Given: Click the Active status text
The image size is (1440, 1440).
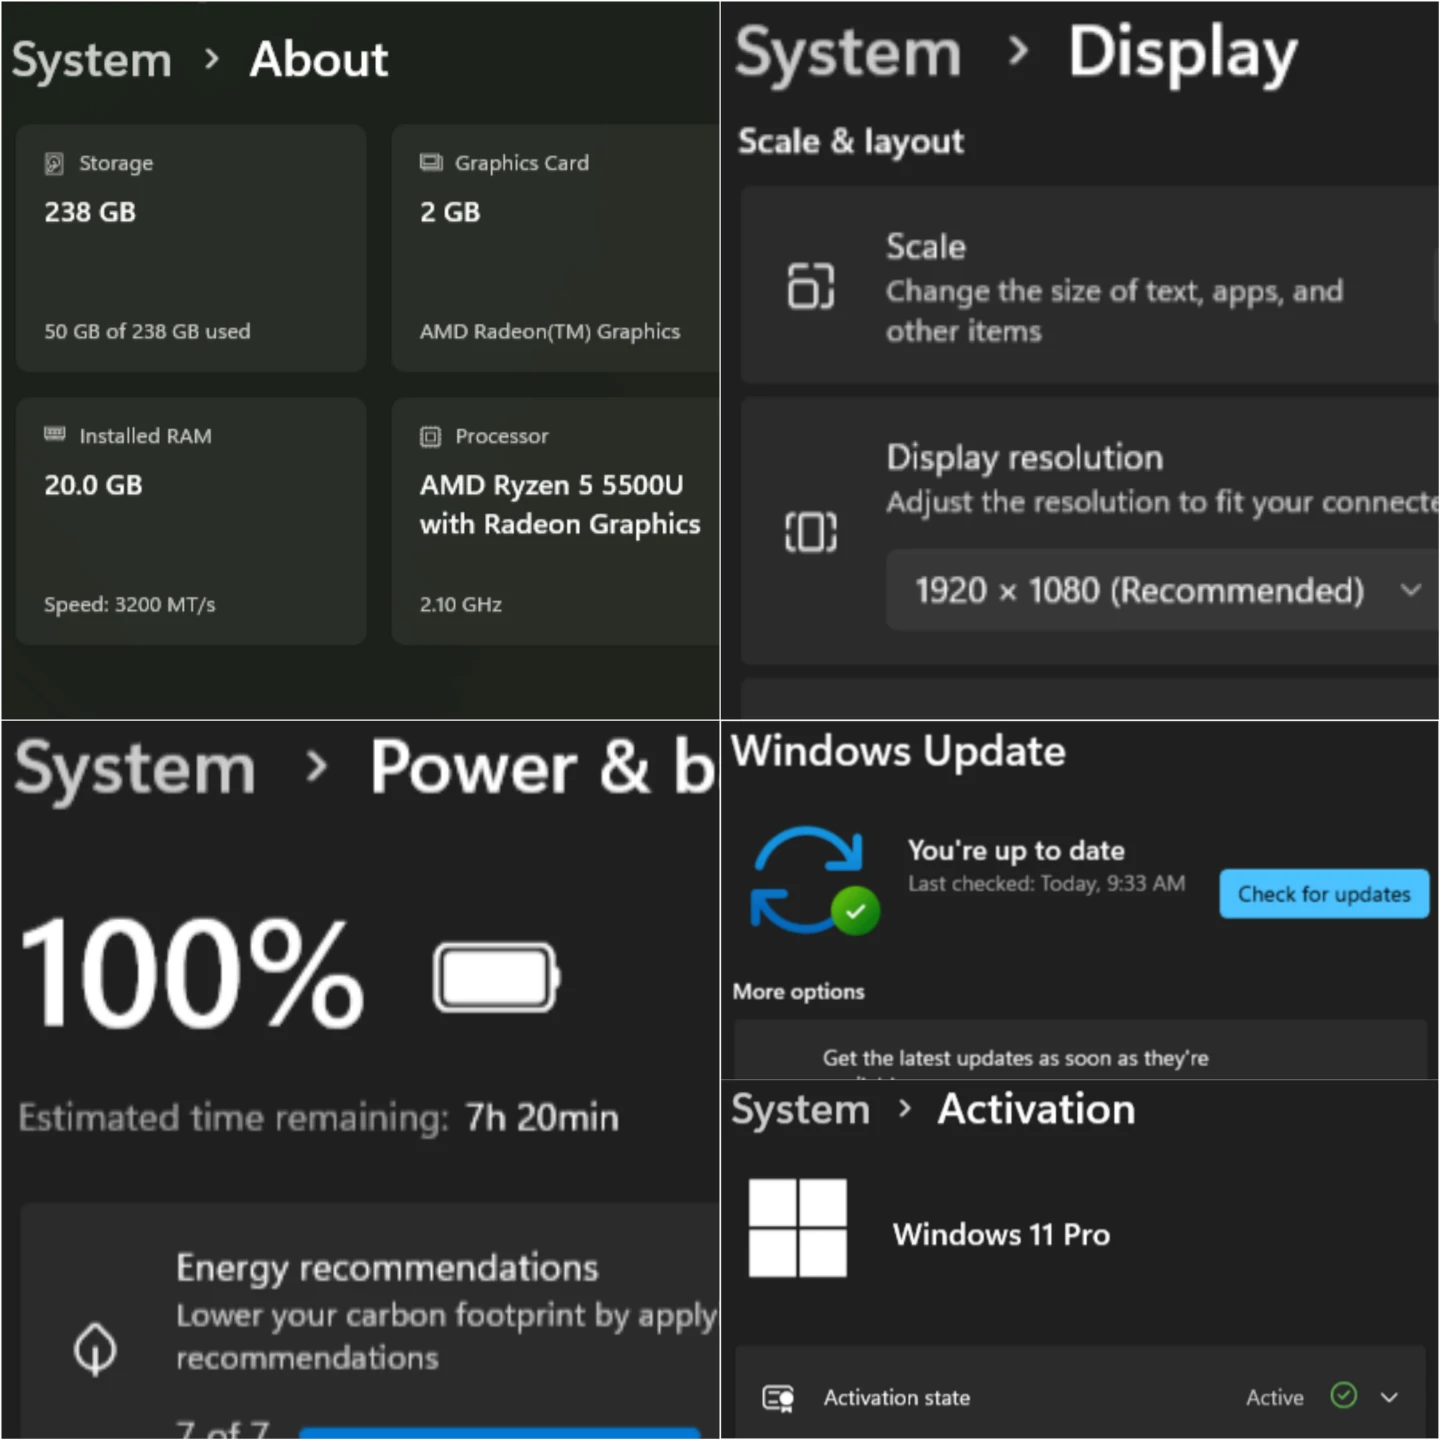Looking at the screenshot, I should pos(1275,1398).
